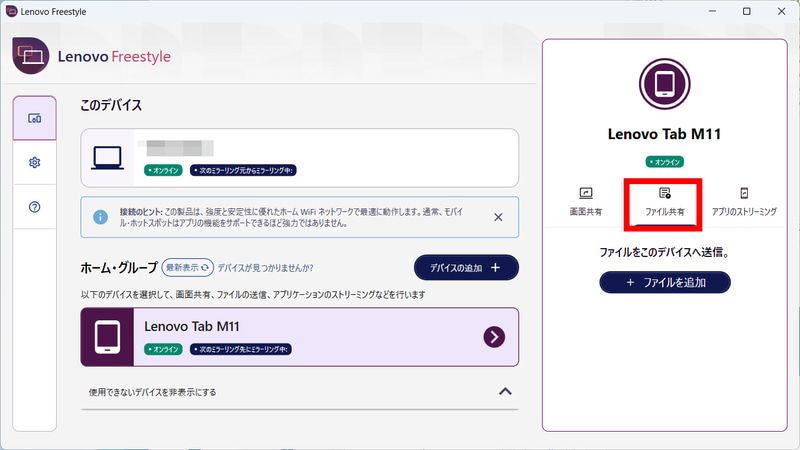800x450 pixels.
Task: Open the デバイスが見つかりませんか? link
Action: tap(265, 268)
